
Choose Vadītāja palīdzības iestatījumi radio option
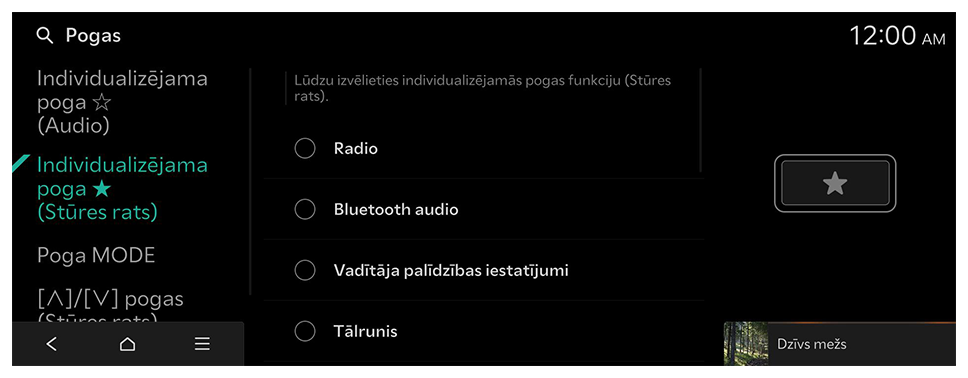click(x=305, y=271)
